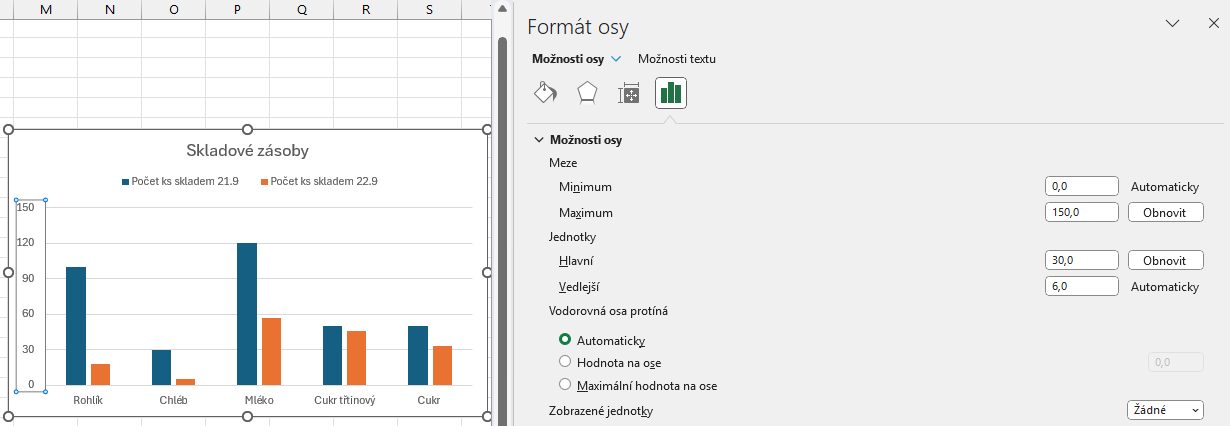Image resolution: width=1230 pixels, height=426 pixels.
Task: Select the Hodnota na ose radio option
Action: pos(566,362)
